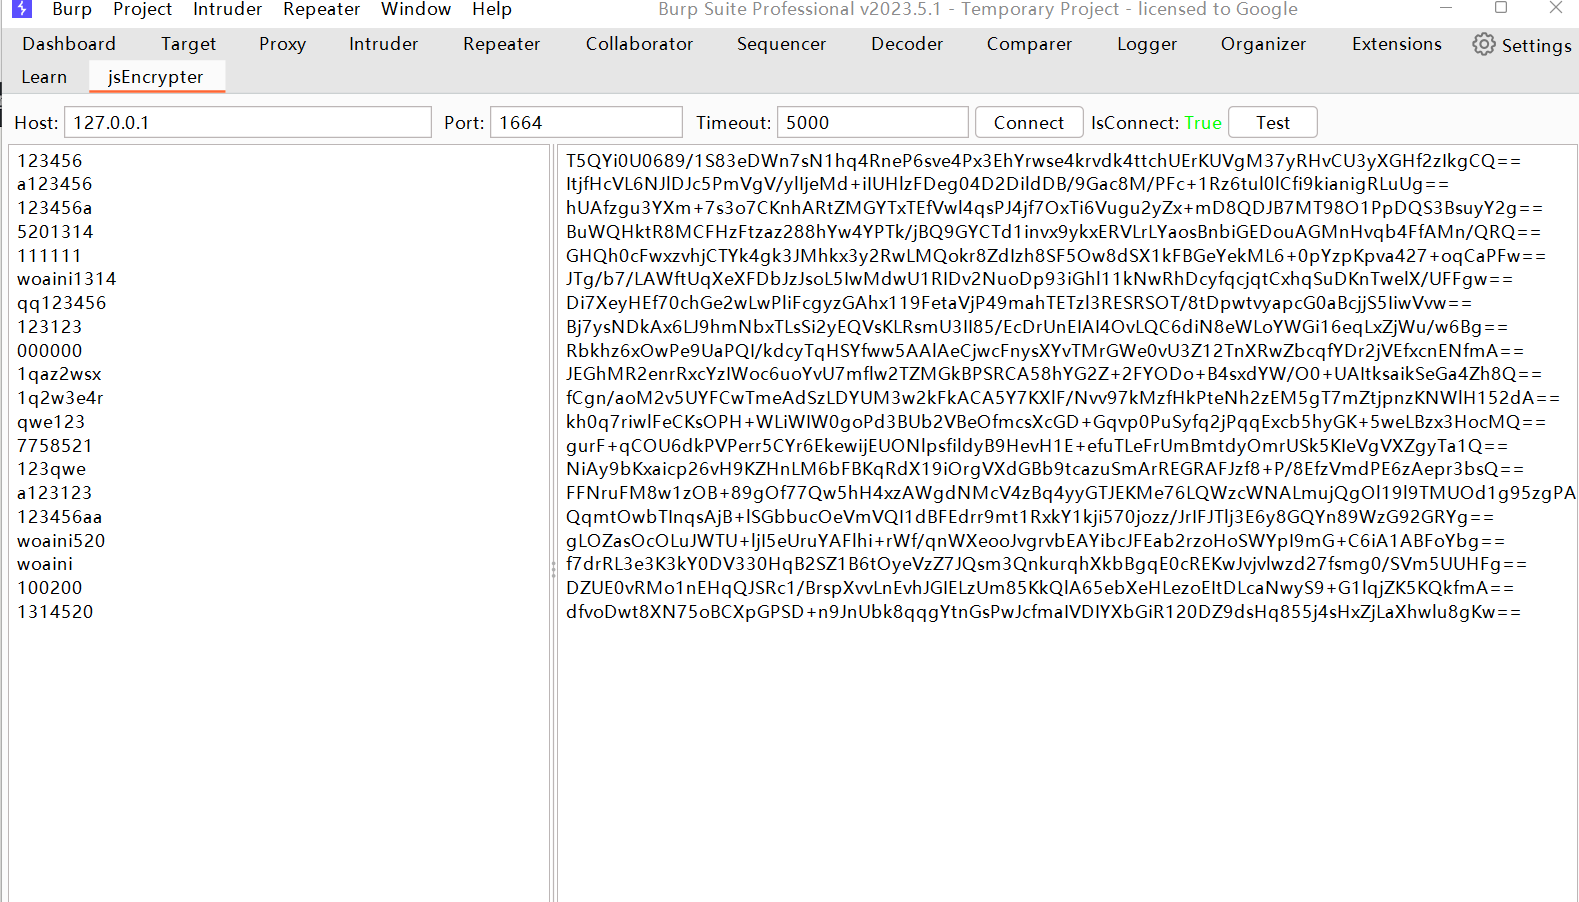Open the Project menu
Screen dimensions: 1579x902
[142, 10]
